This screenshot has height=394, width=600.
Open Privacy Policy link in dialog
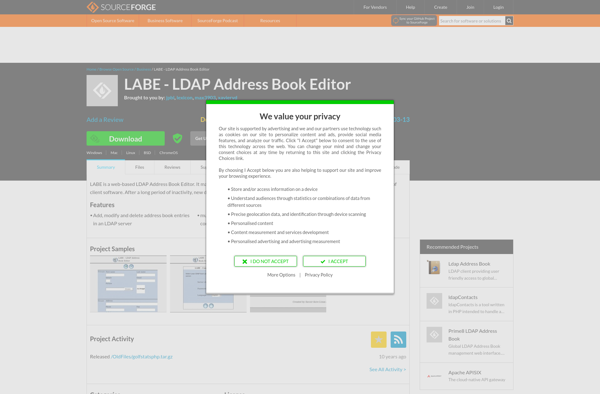[x=318, y=275]
